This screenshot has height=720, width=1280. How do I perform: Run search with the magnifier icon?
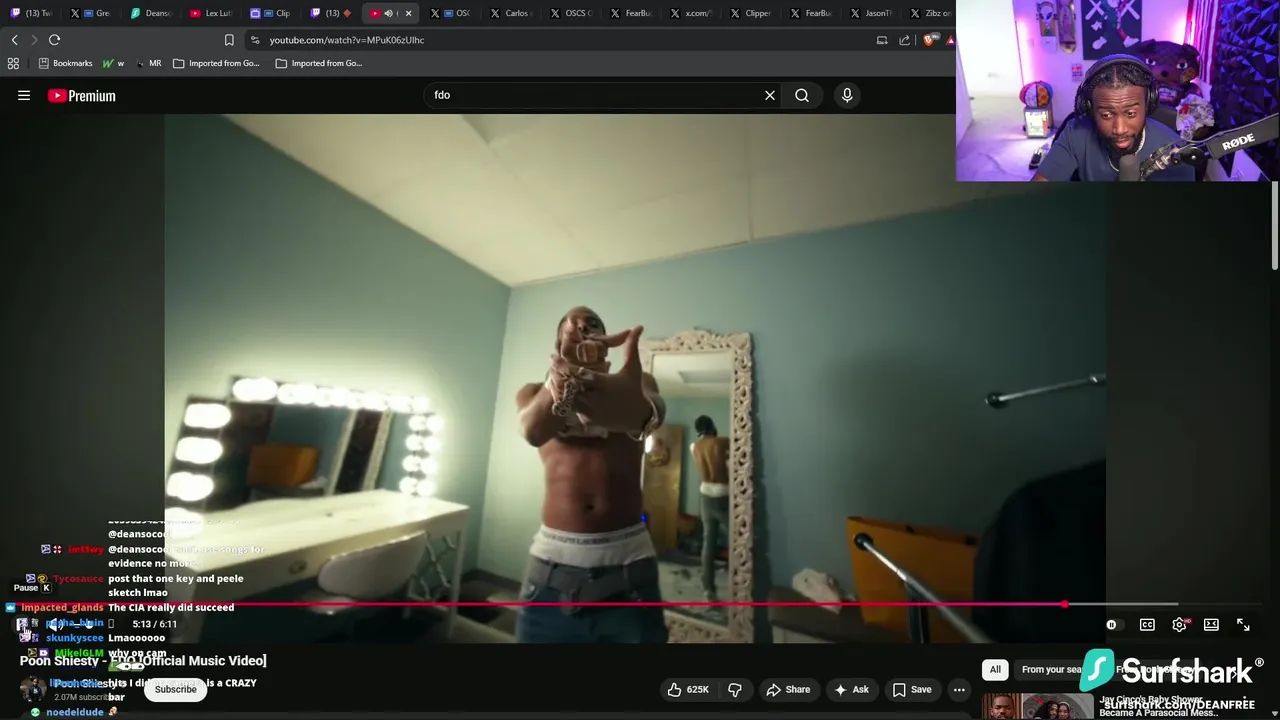point(802,95)
